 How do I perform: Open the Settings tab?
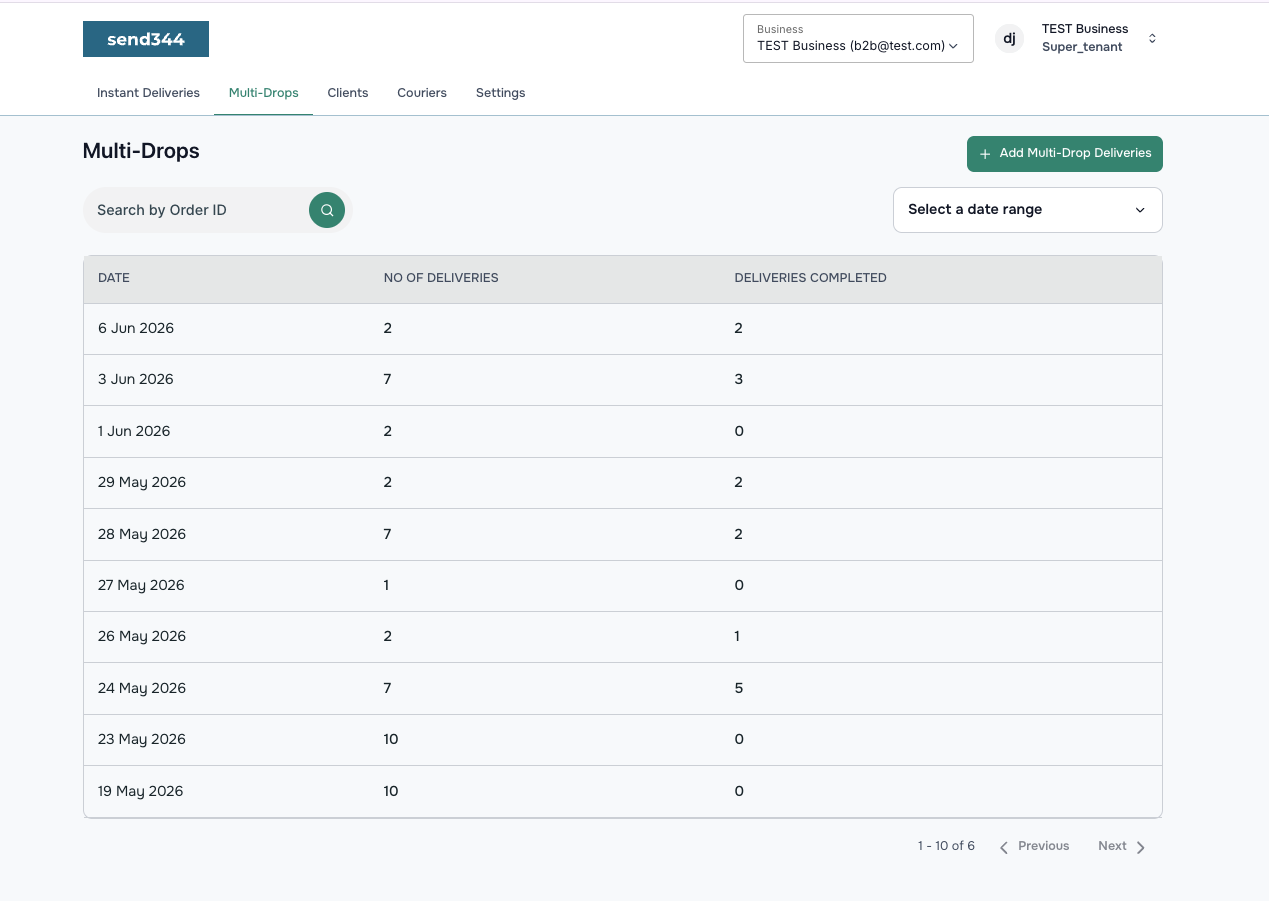(x=500, y=93)
